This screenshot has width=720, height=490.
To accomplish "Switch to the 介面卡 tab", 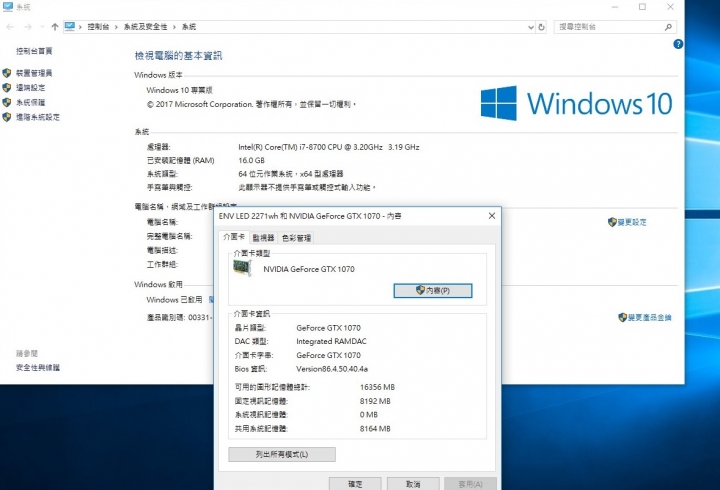I will (x=234, y=237).
